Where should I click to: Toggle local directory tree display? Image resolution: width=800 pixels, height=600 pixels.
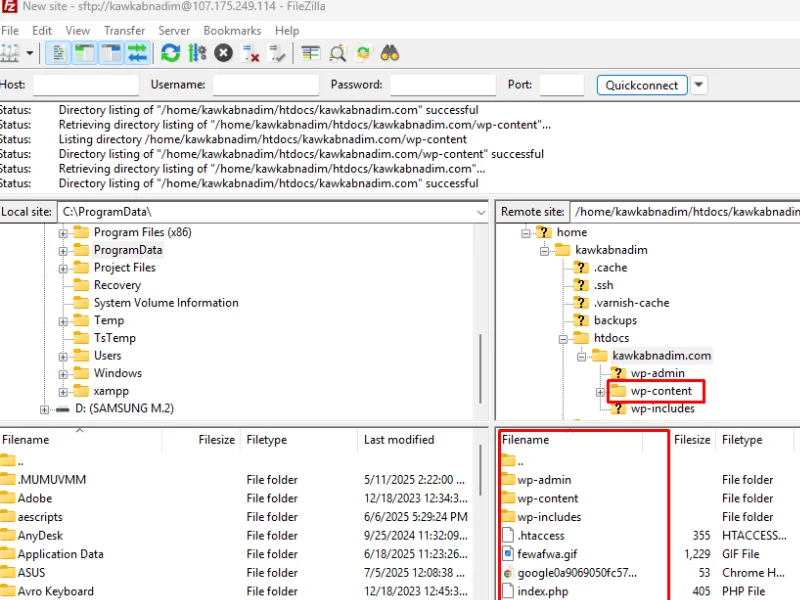[85, 53]
